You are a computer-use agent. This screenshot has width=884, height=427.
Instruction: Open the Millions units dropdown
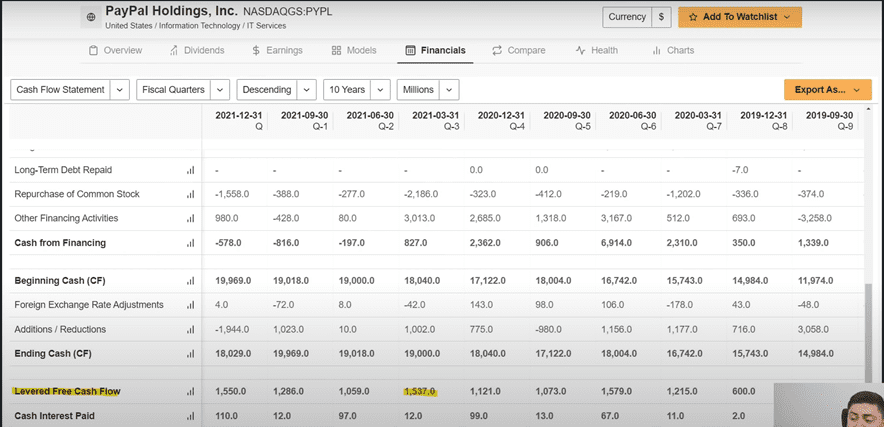click(428, 90)
